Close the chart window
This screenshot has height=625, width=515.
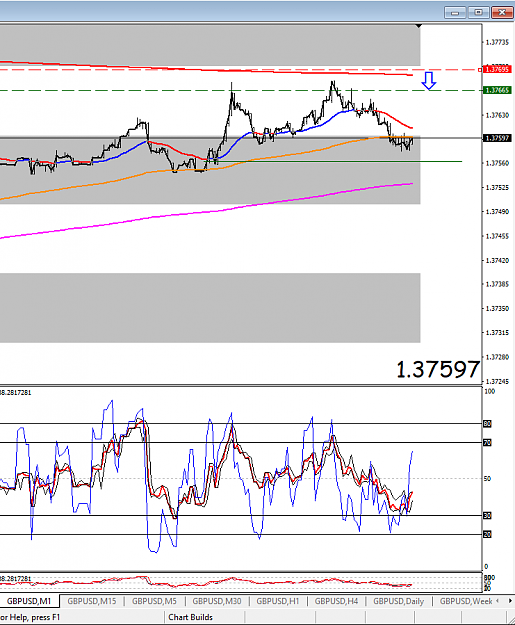coord(502,13)
